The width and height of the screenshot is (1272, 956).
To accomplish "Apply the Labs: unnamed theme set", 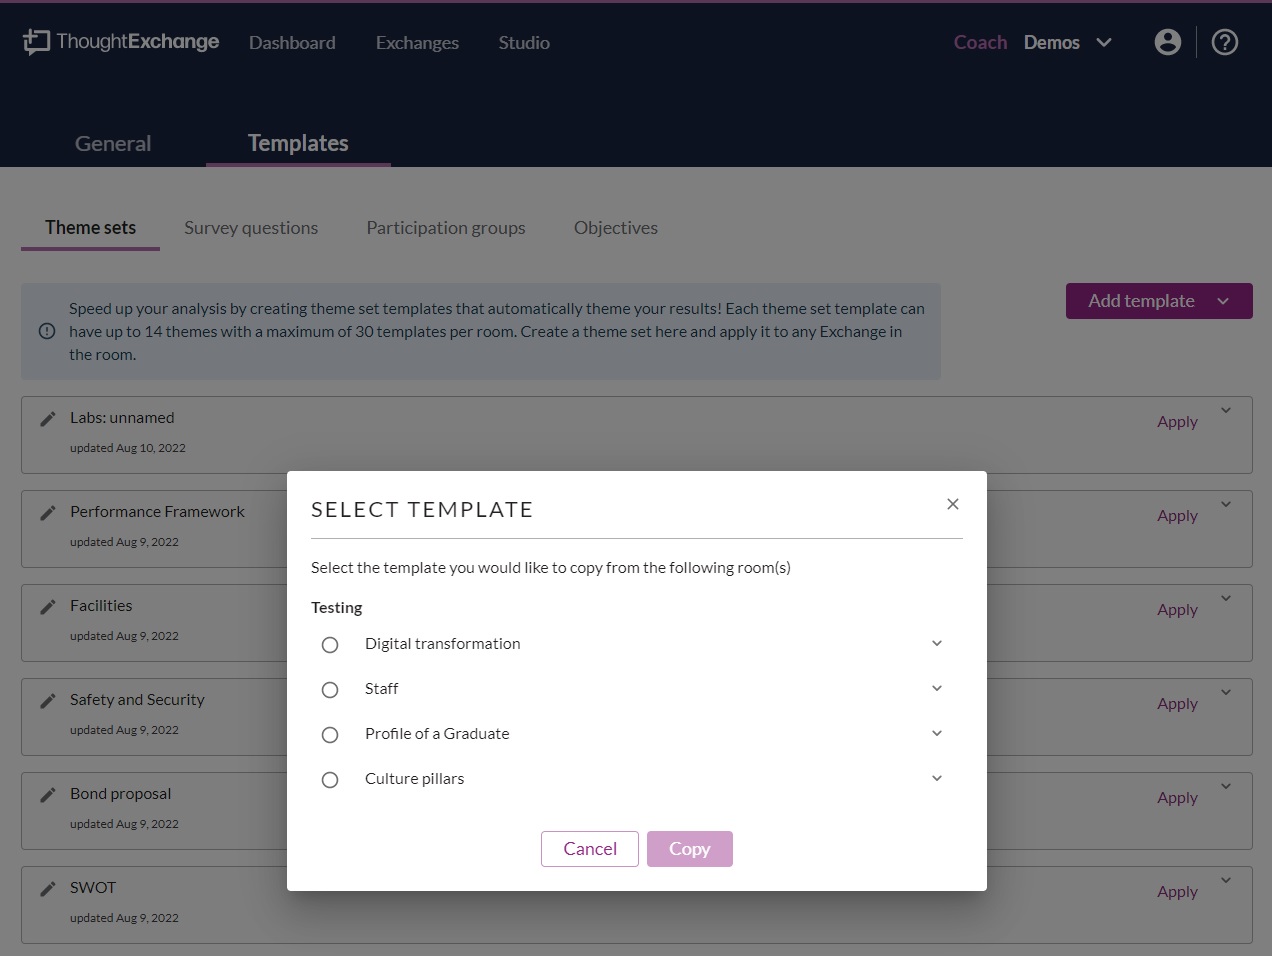I will tap(1177, 422).
